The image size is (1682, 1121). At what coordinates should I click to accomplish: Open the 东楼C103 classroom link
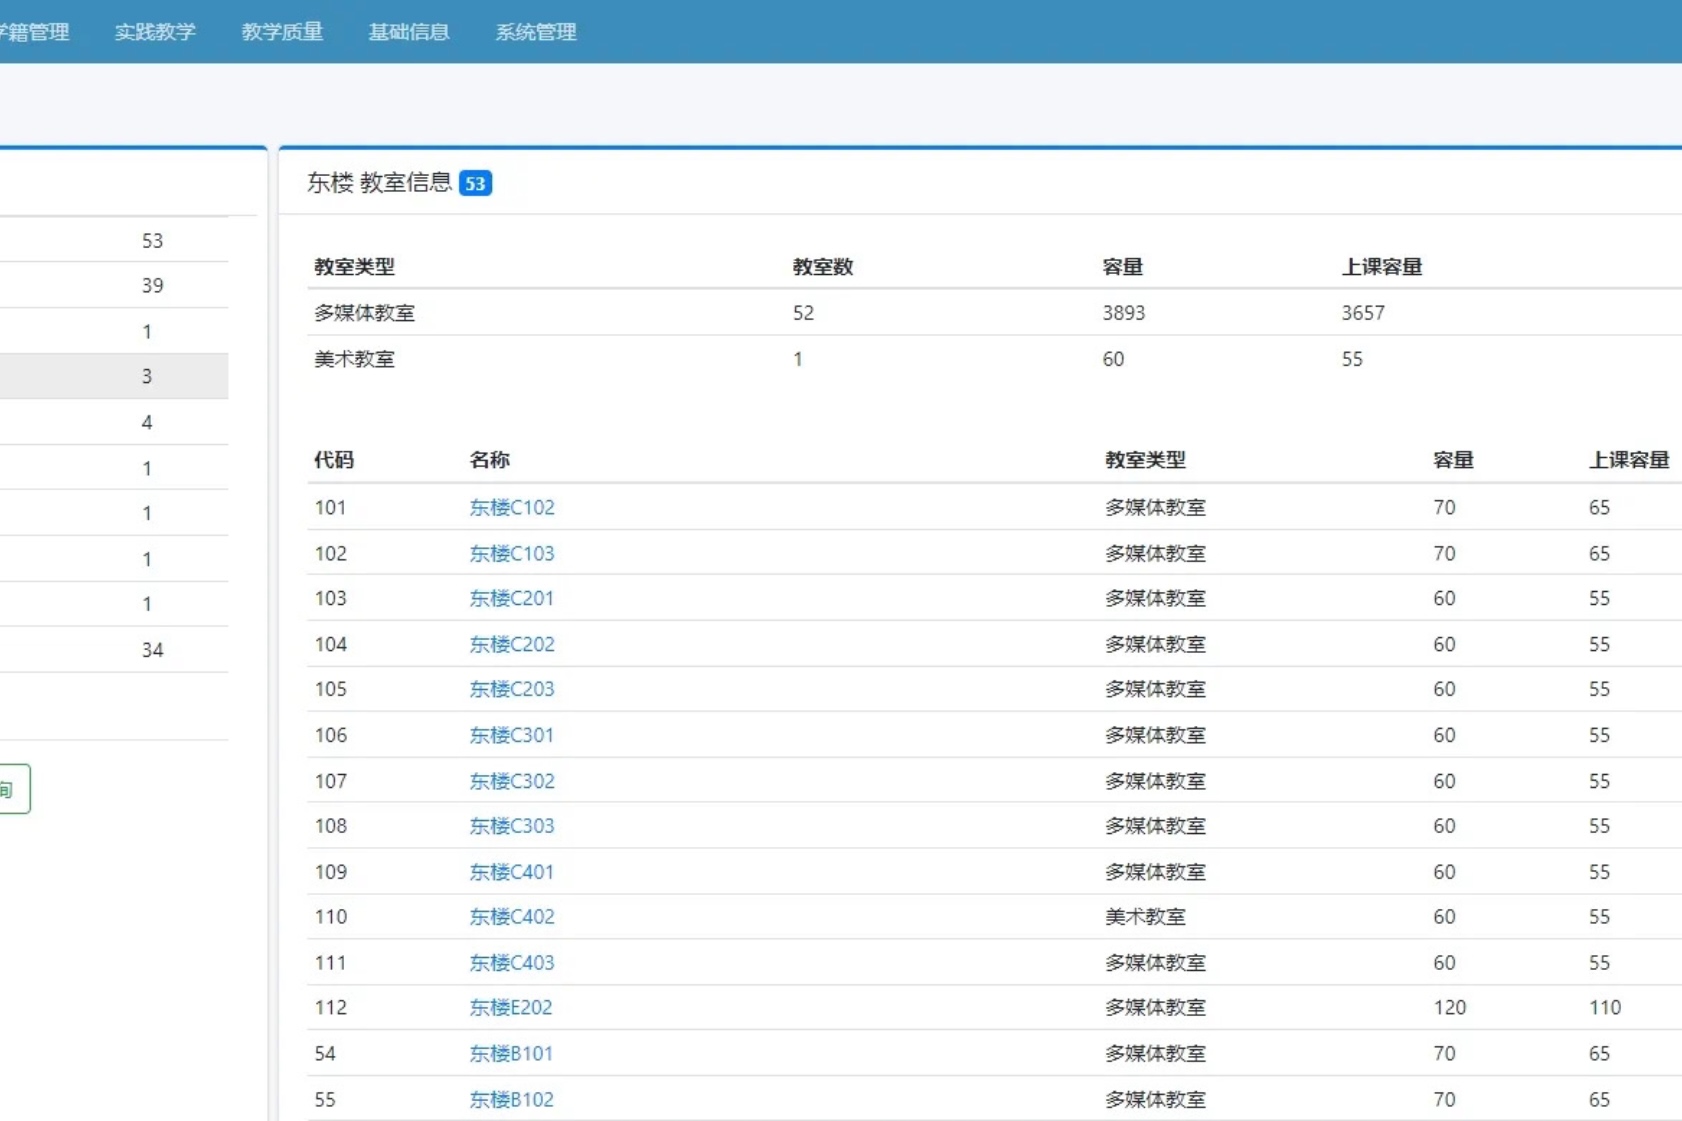(512, 553)
